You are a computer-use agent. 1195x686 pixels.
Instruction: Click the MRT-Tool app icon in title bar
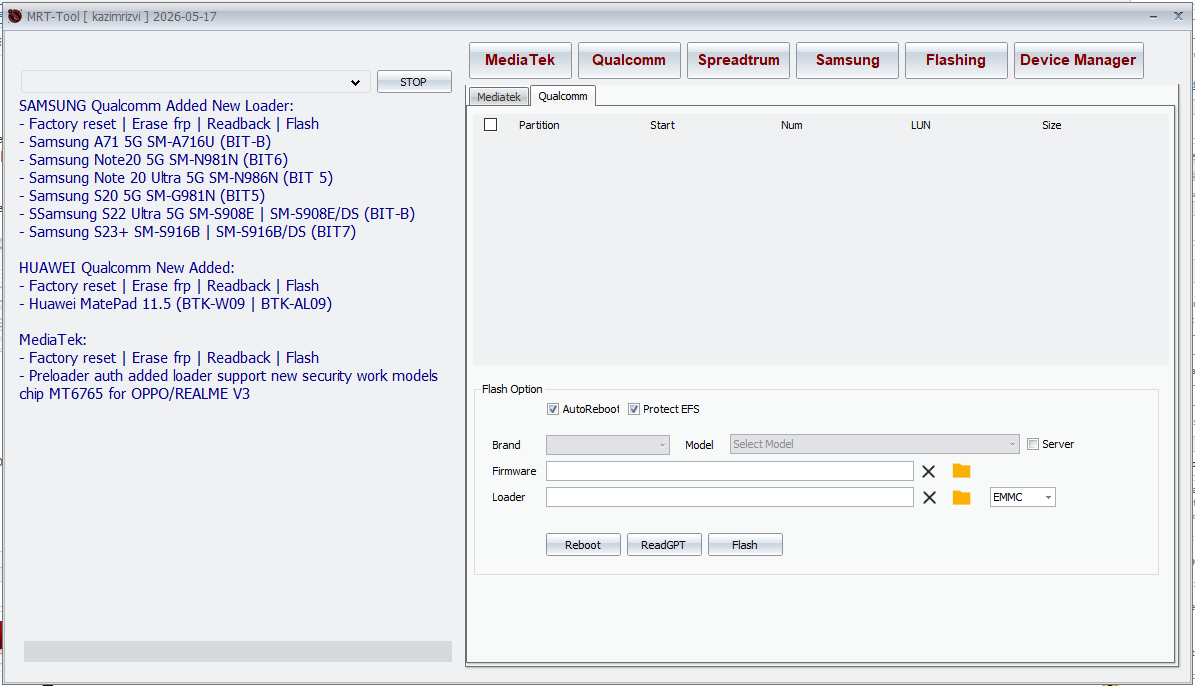14,16
